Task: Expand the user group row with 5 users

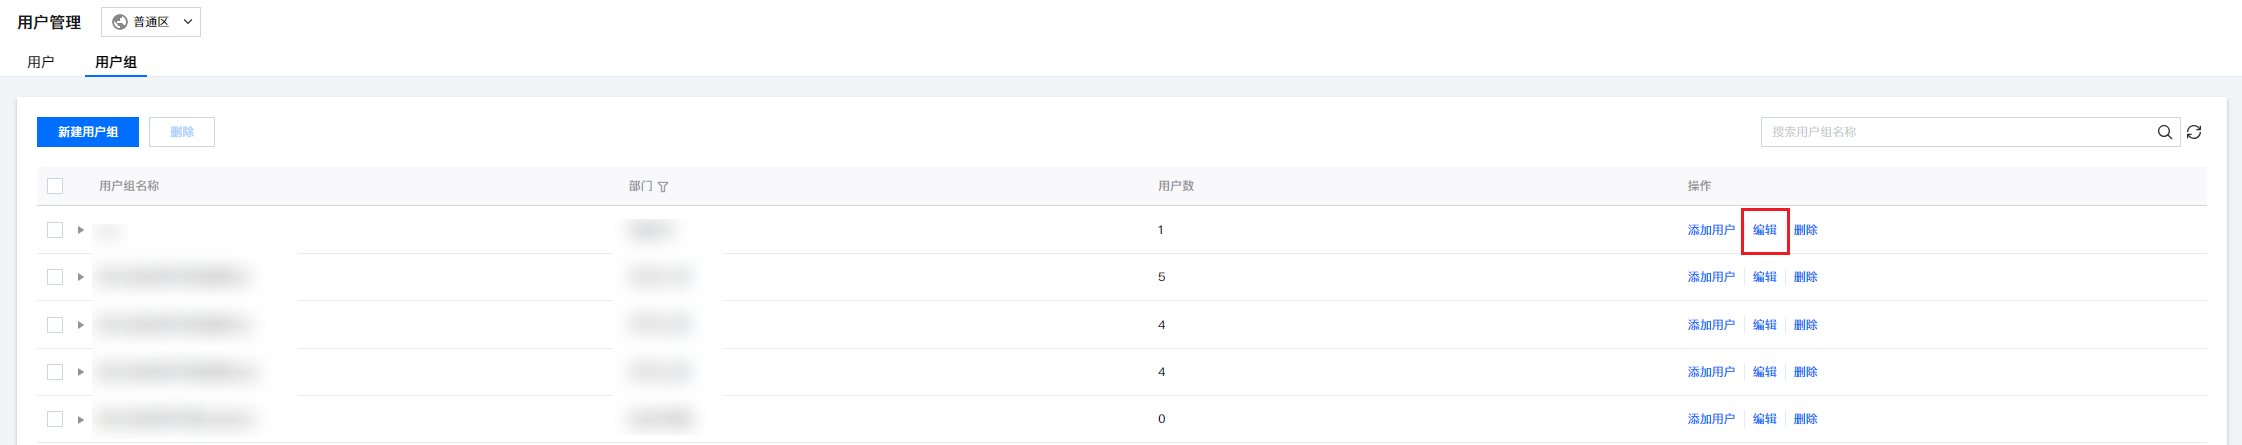Action: (81, 277)
